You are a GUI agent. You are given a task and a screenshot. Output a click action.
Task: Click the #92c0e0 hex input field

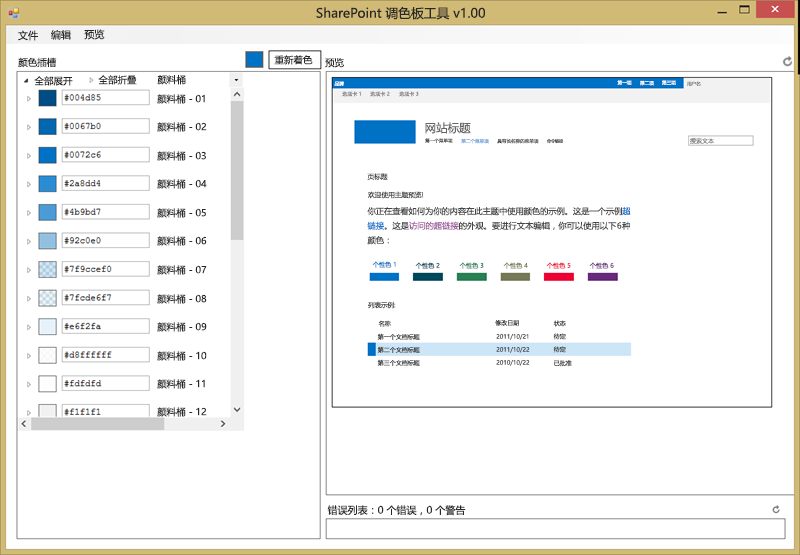[x=106, y=240]
